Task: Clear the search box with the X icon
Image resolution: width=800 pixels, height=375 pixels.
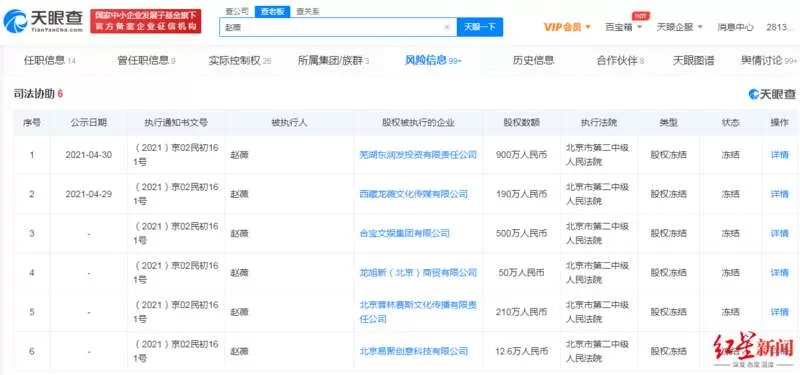Action: pos(447,28)
